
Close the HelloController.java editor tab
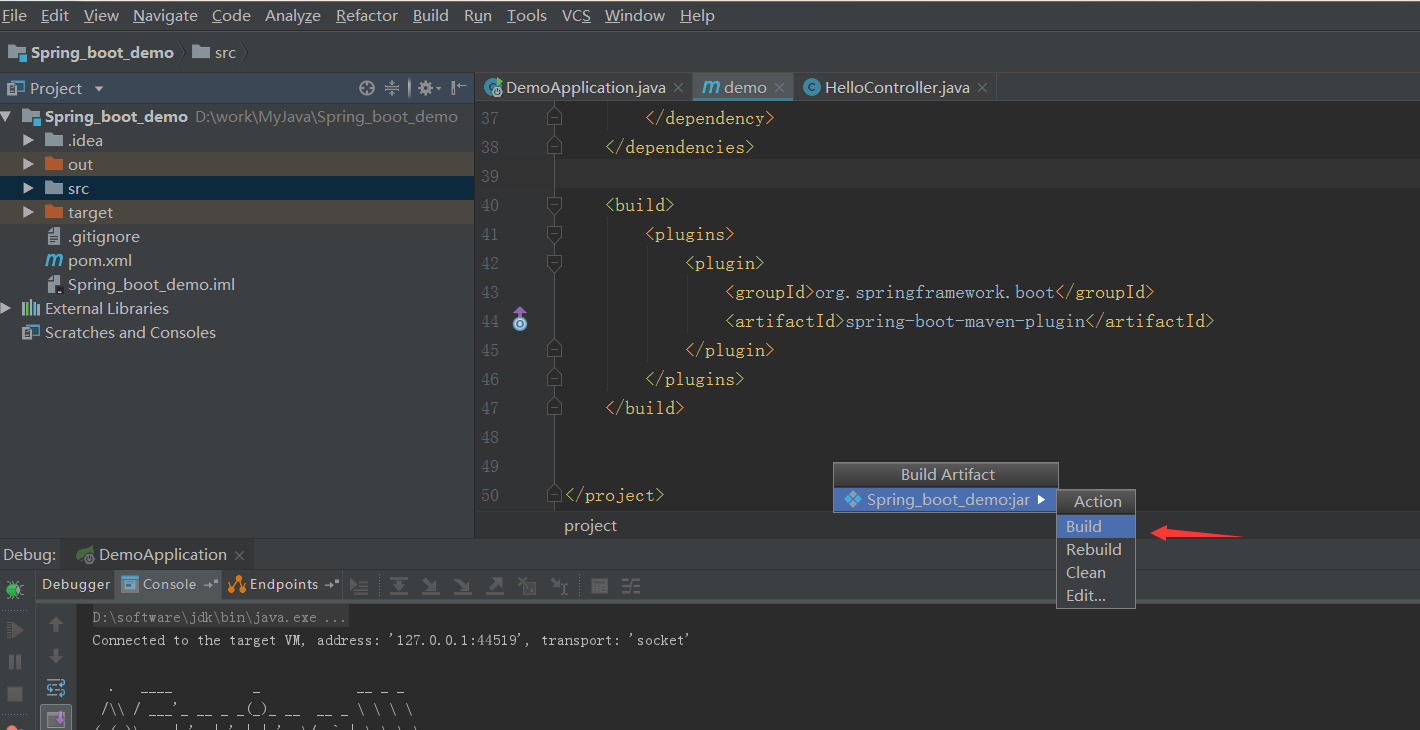982,88
